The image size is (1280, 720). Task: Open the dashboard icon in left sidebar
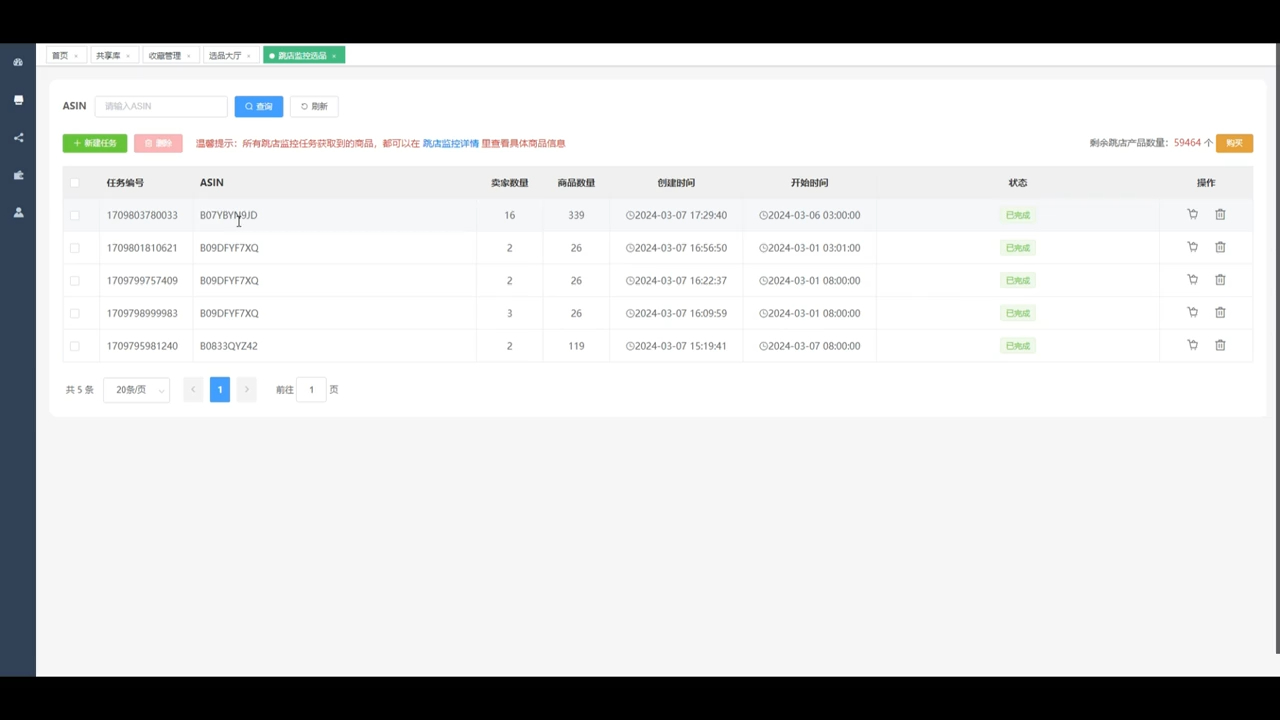pos(18,62)
